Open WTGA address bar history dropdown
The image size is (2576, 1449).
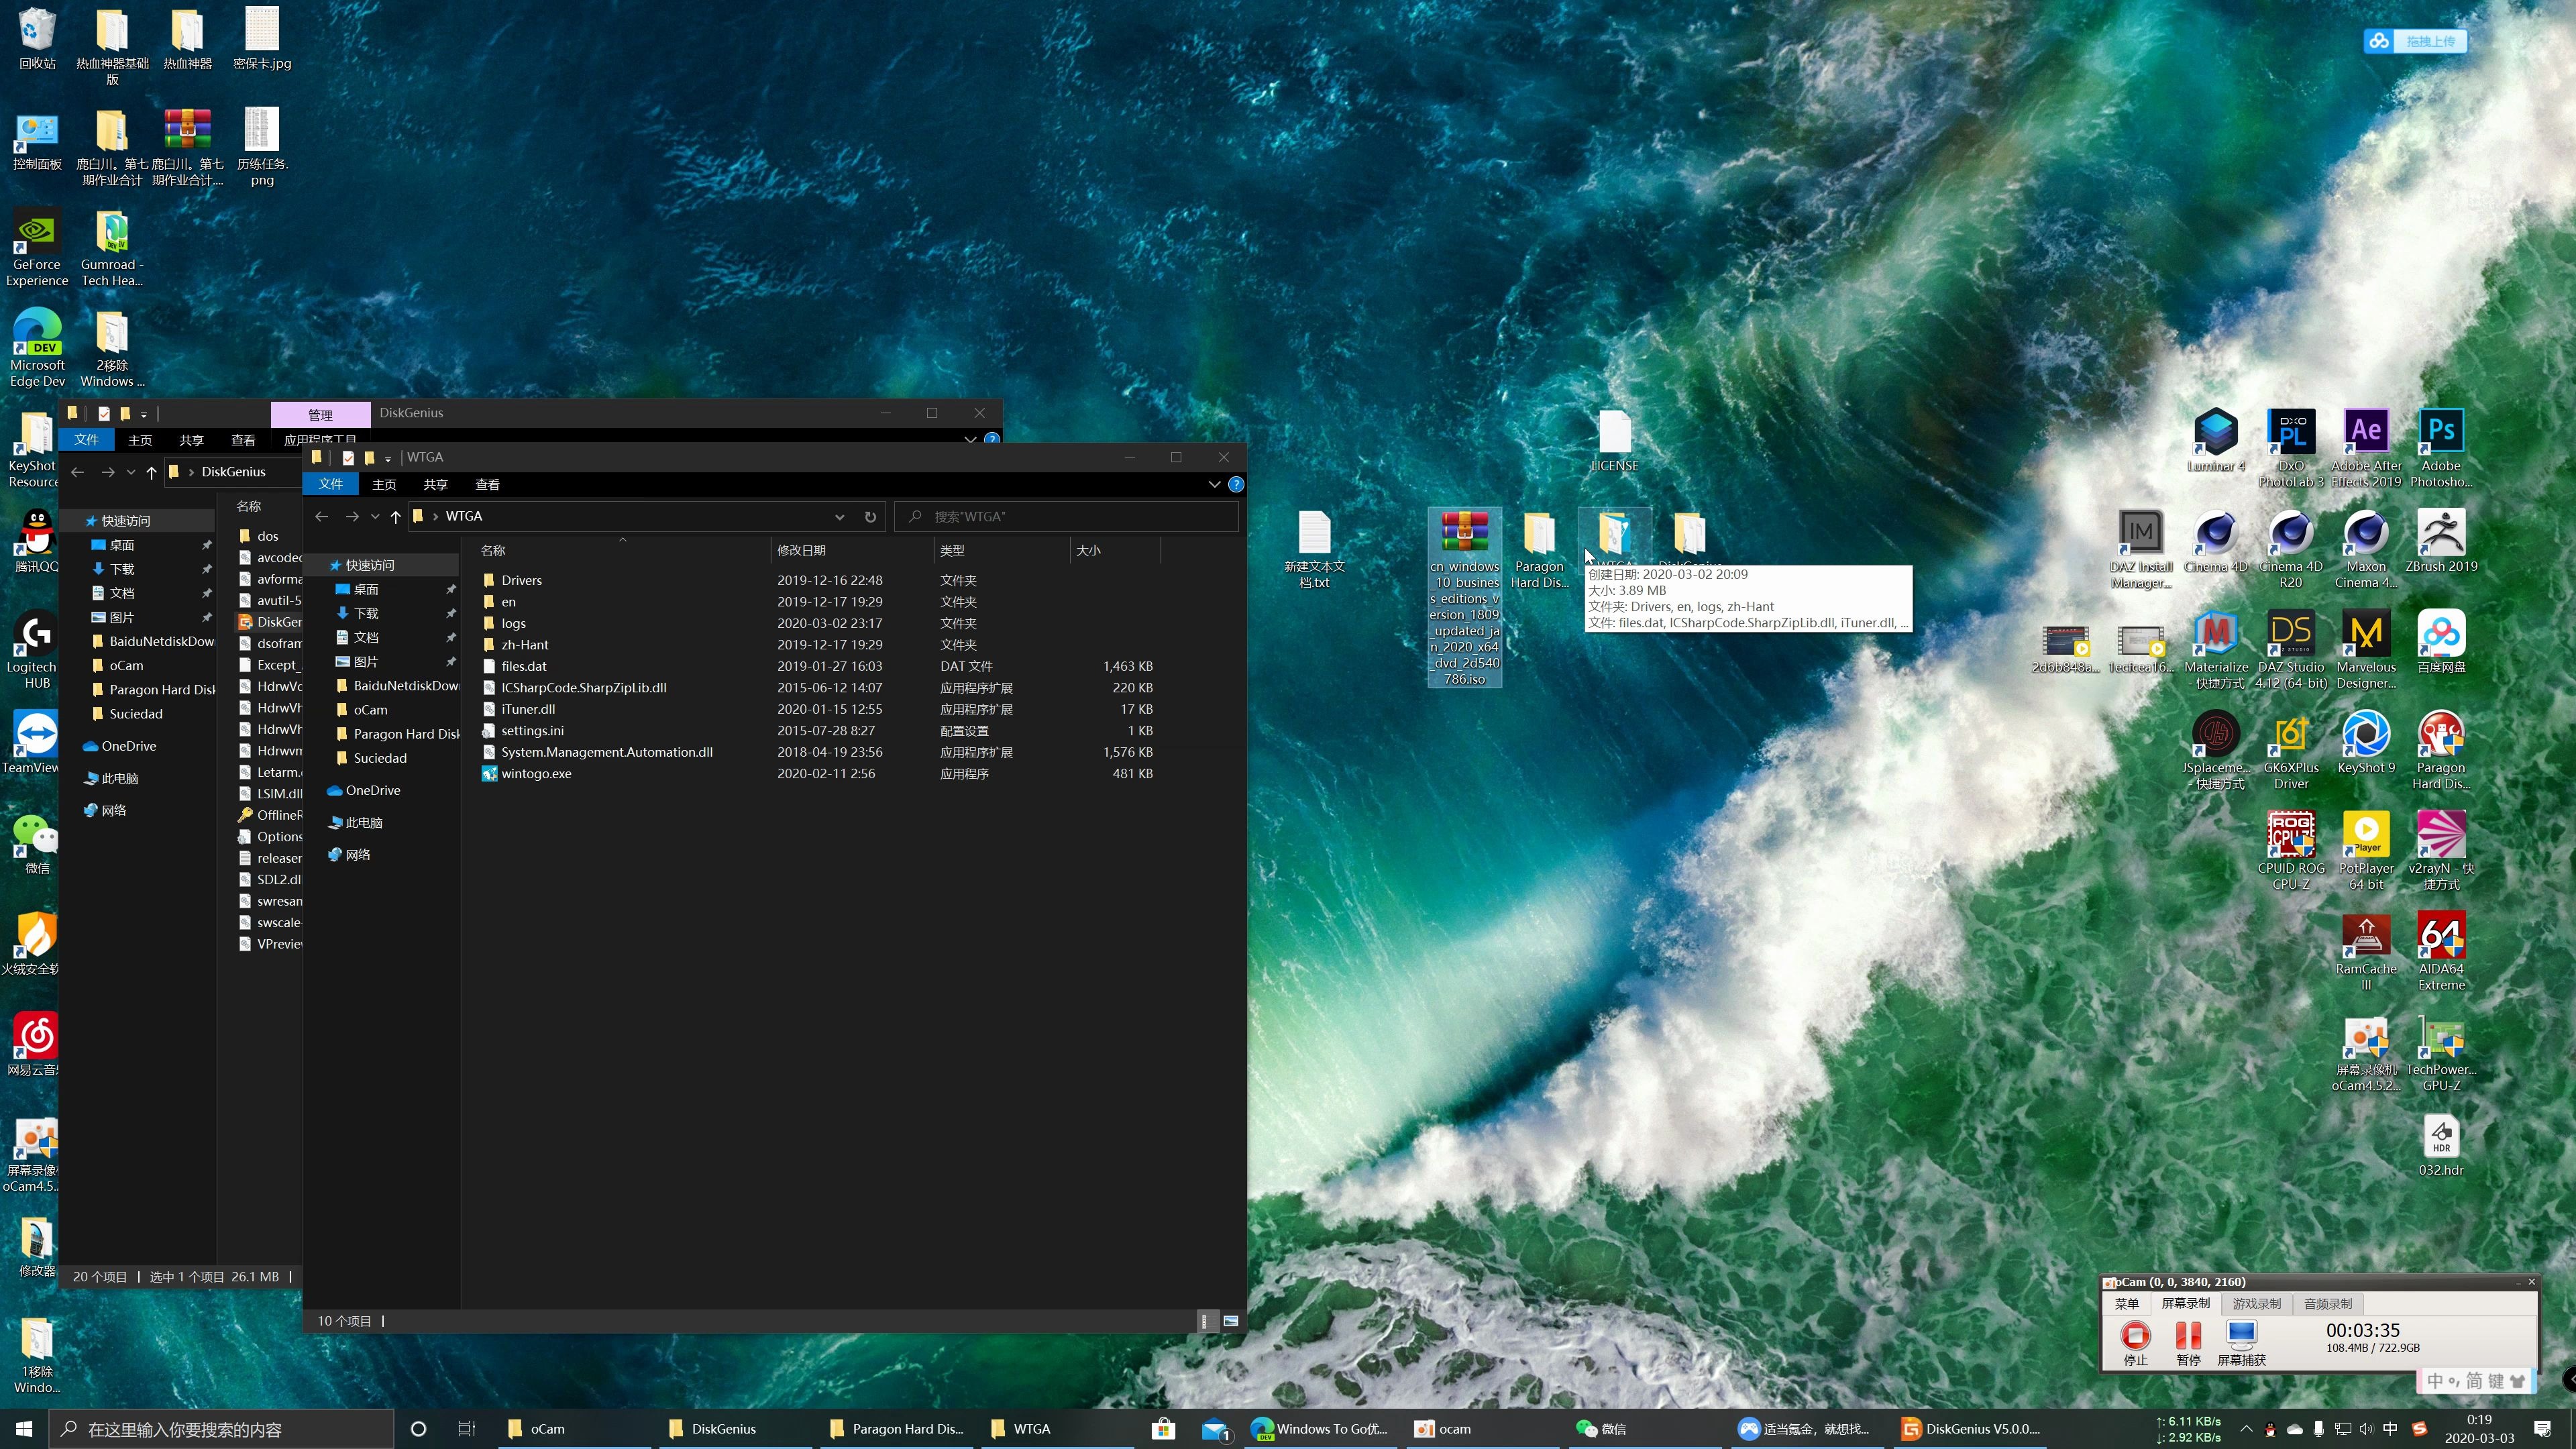[x=840, y=517]
